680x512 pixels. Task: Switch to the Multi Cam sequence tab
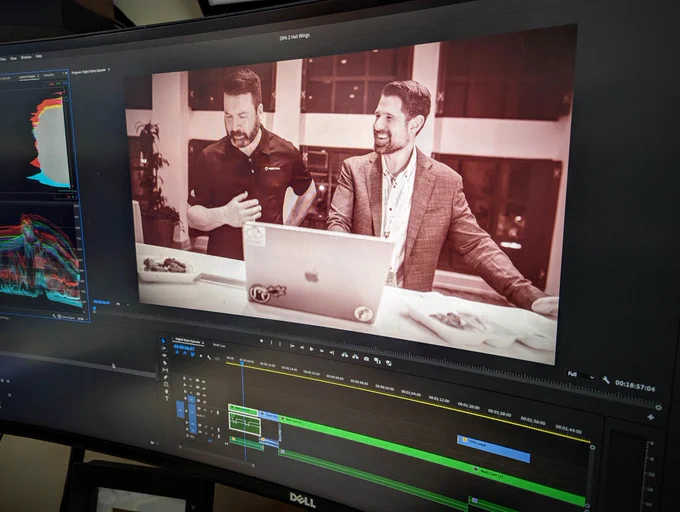219,346
